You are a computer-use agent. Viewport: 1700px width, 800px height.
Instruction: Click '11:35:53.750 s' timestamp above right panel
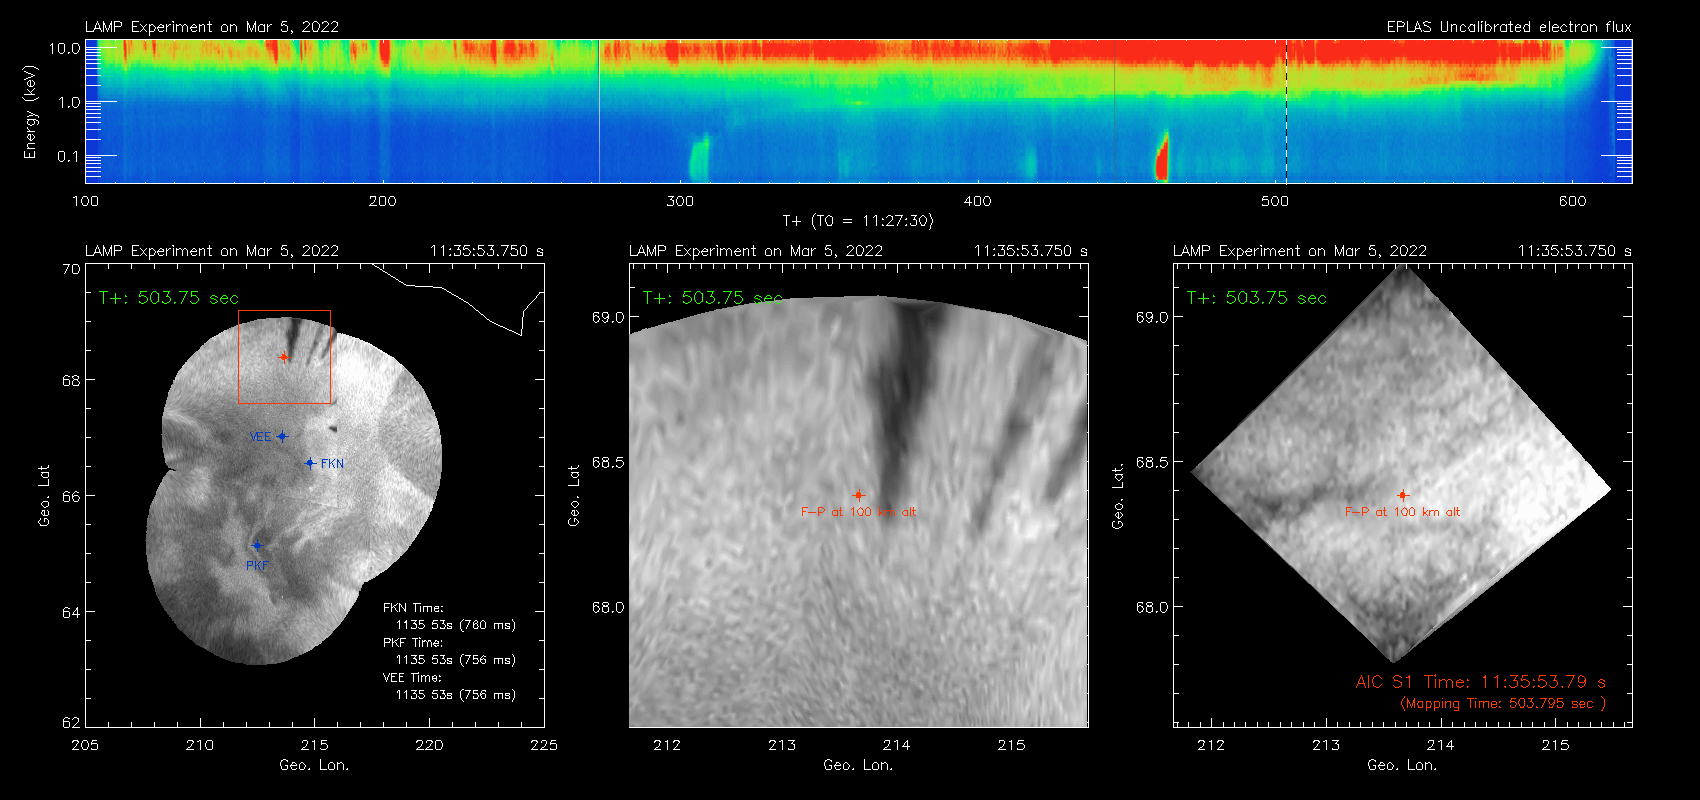click(1575, 251)
